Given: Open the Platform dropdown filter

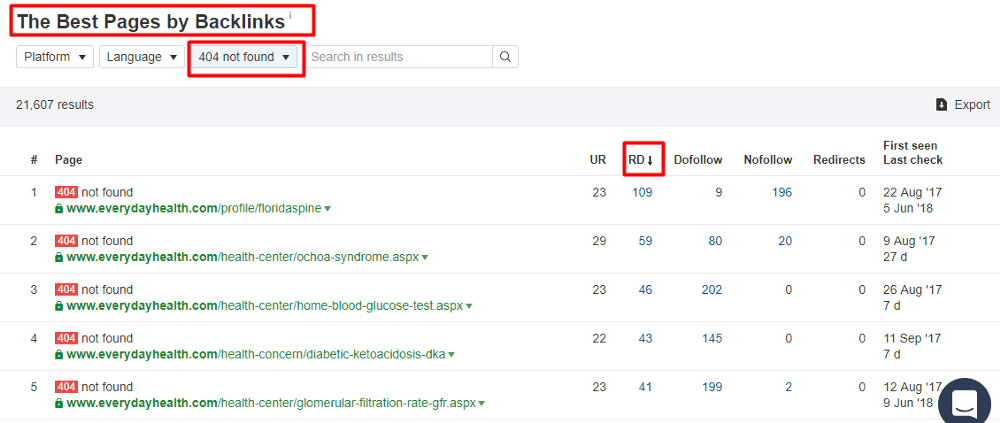Looking at the screenshot, I should pos(55,57).
